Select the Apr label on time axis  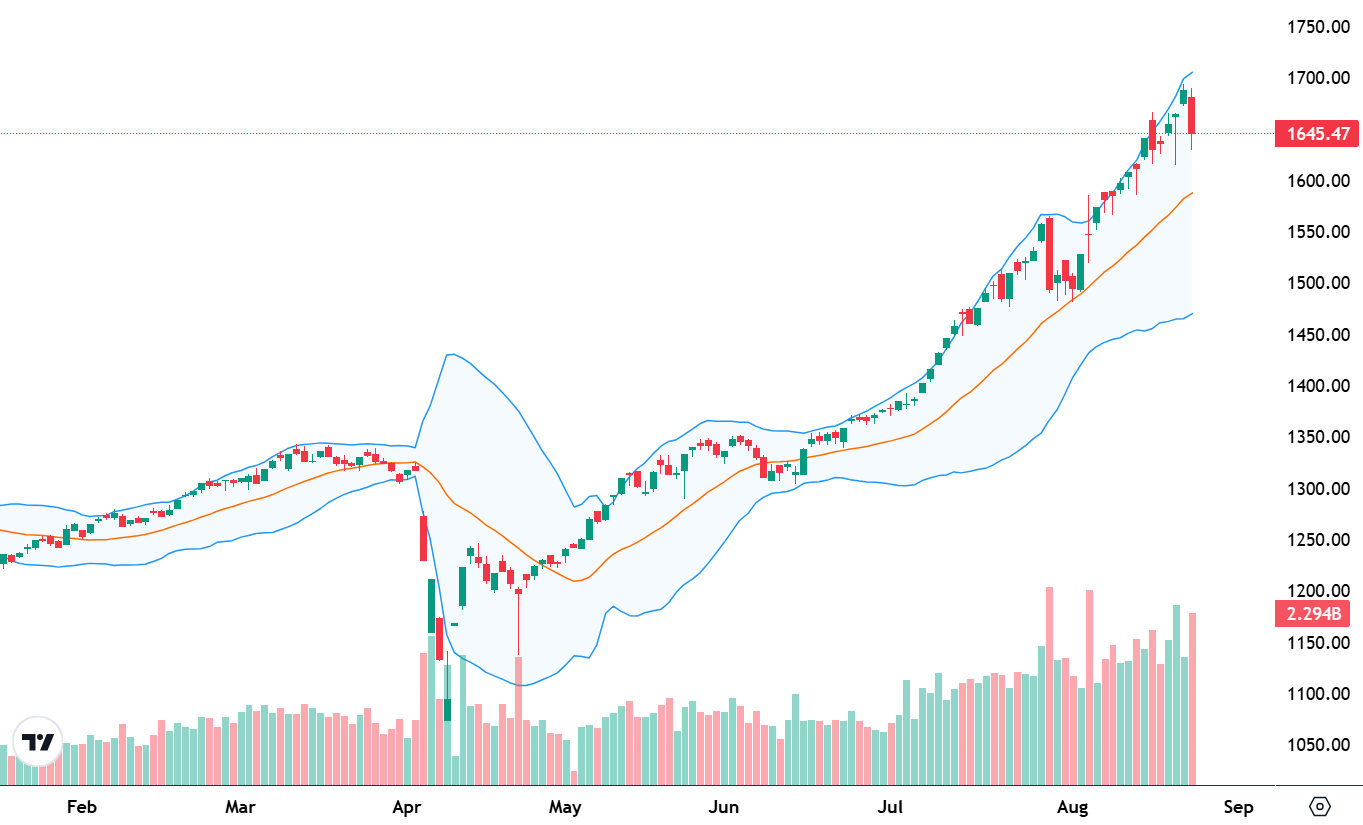406,807
